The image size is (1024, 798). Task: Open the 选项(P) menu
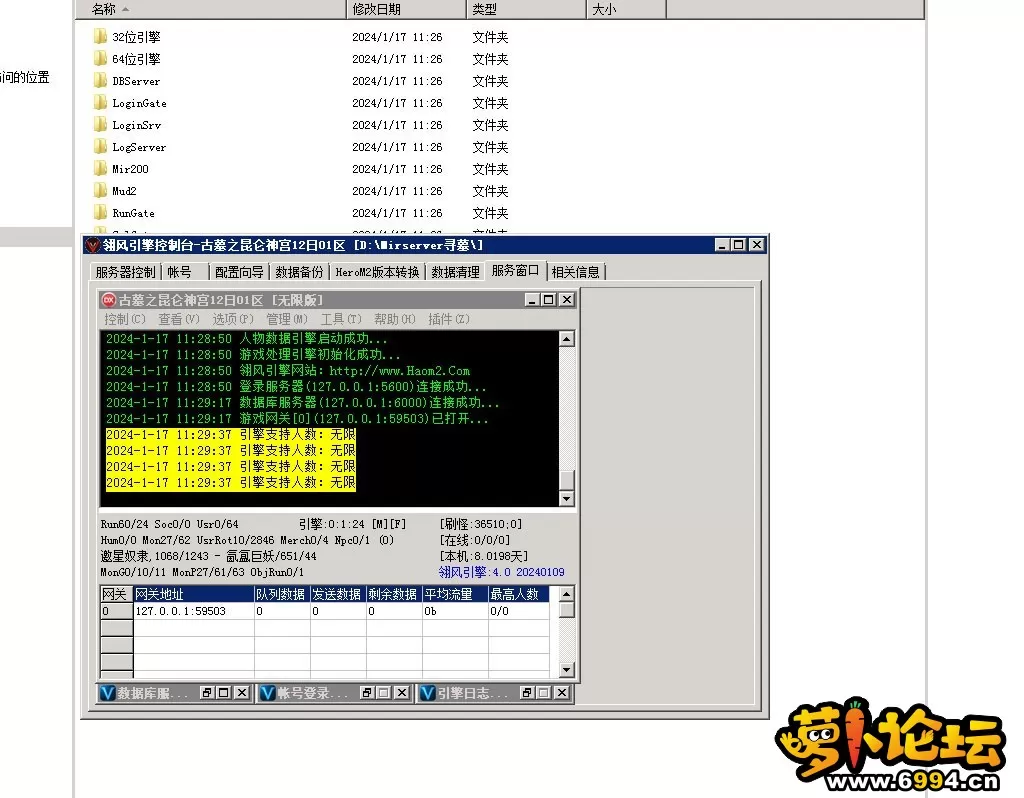(233, 319)
